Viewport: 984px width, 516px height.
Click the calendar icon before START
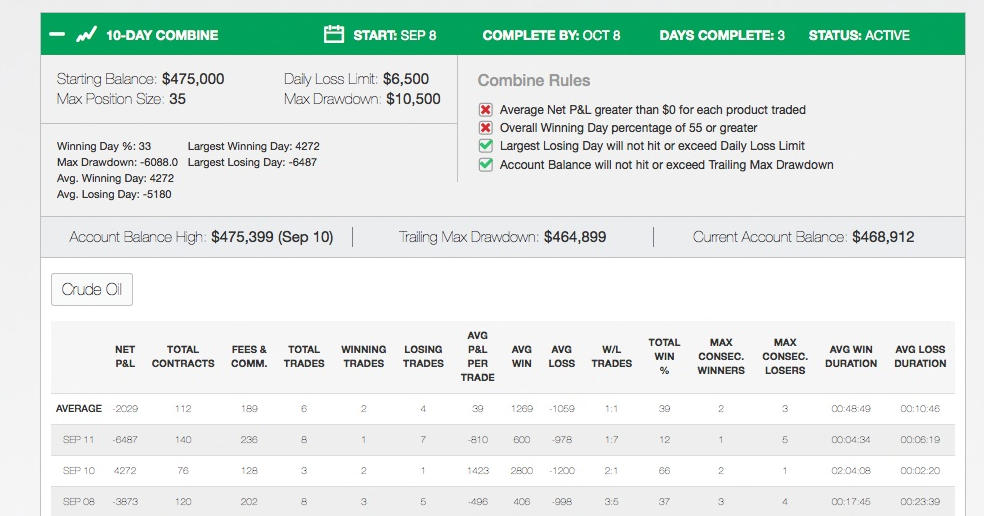tap(334, 34)
